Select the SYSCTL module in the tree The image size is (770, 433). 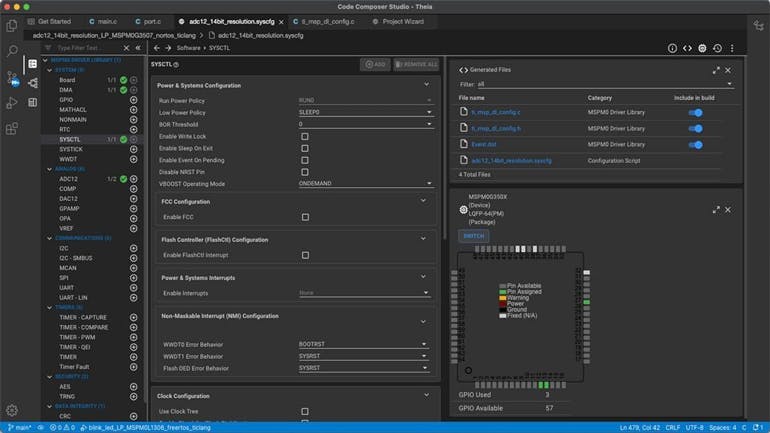pyautogui.click(x=70, y=139)
